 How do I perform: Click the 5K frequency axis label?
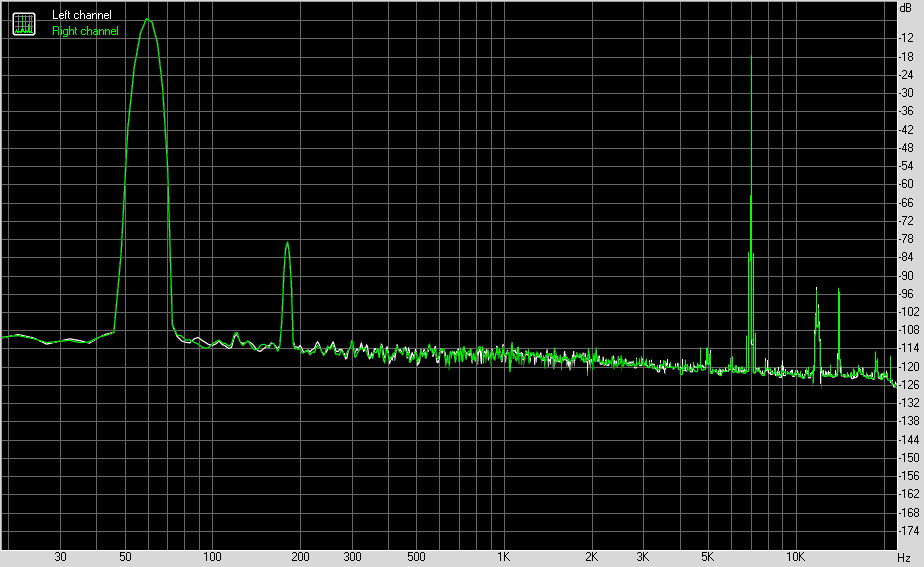[x=707, y=557]
